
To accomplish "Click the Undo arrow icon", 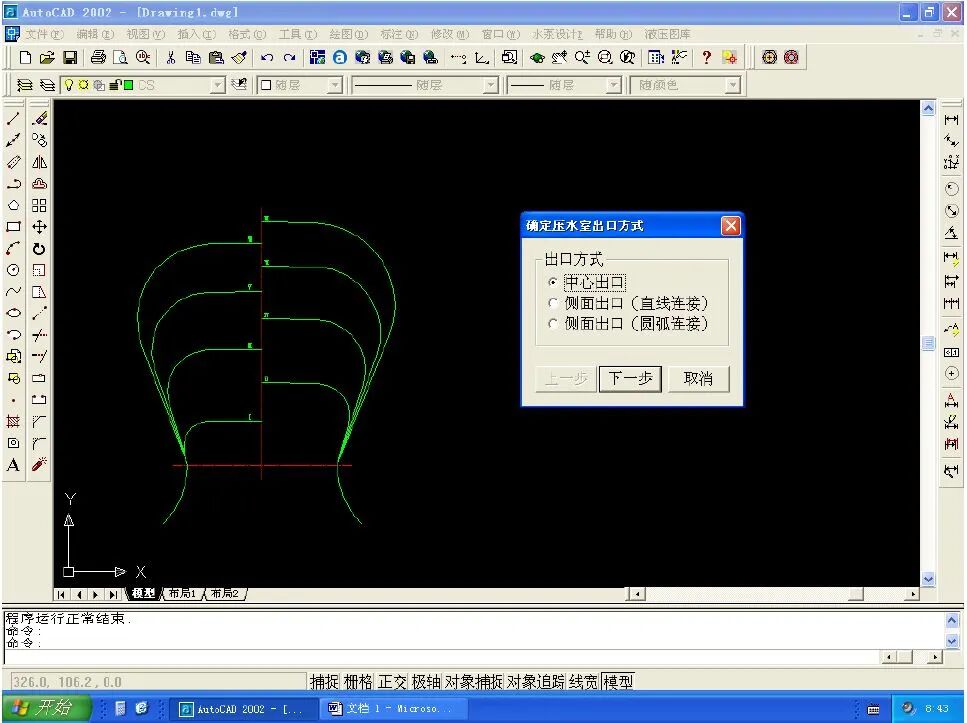I will coord(267,57).
